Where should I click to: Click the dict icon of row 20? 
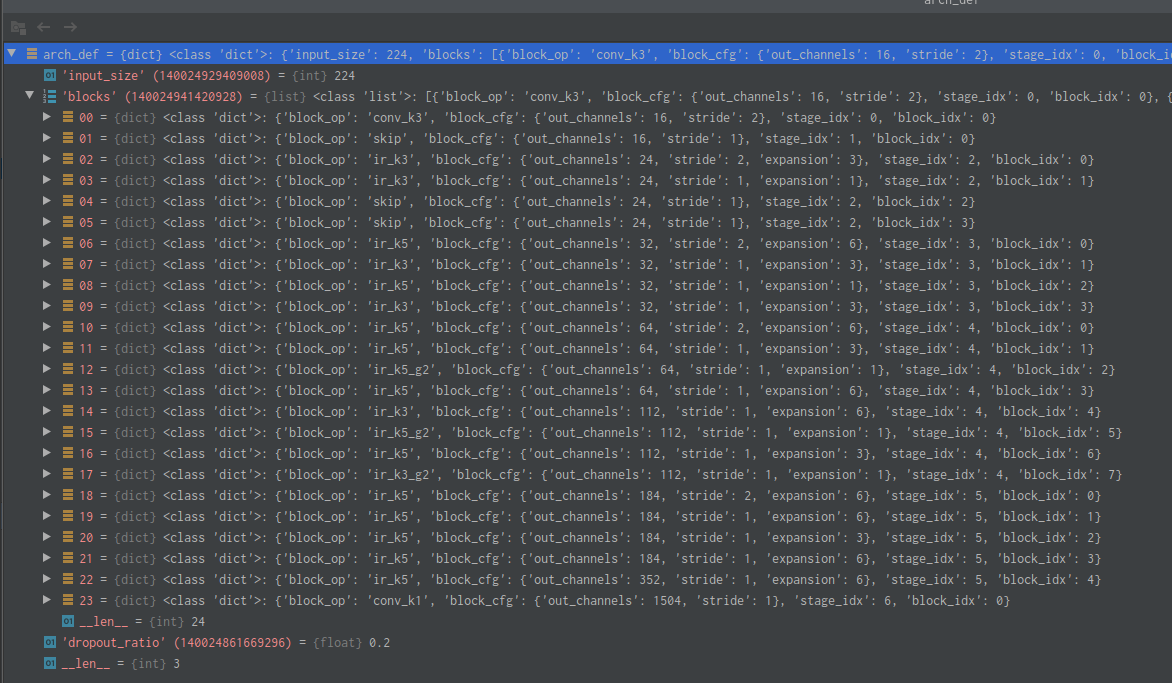pos(67,537)
